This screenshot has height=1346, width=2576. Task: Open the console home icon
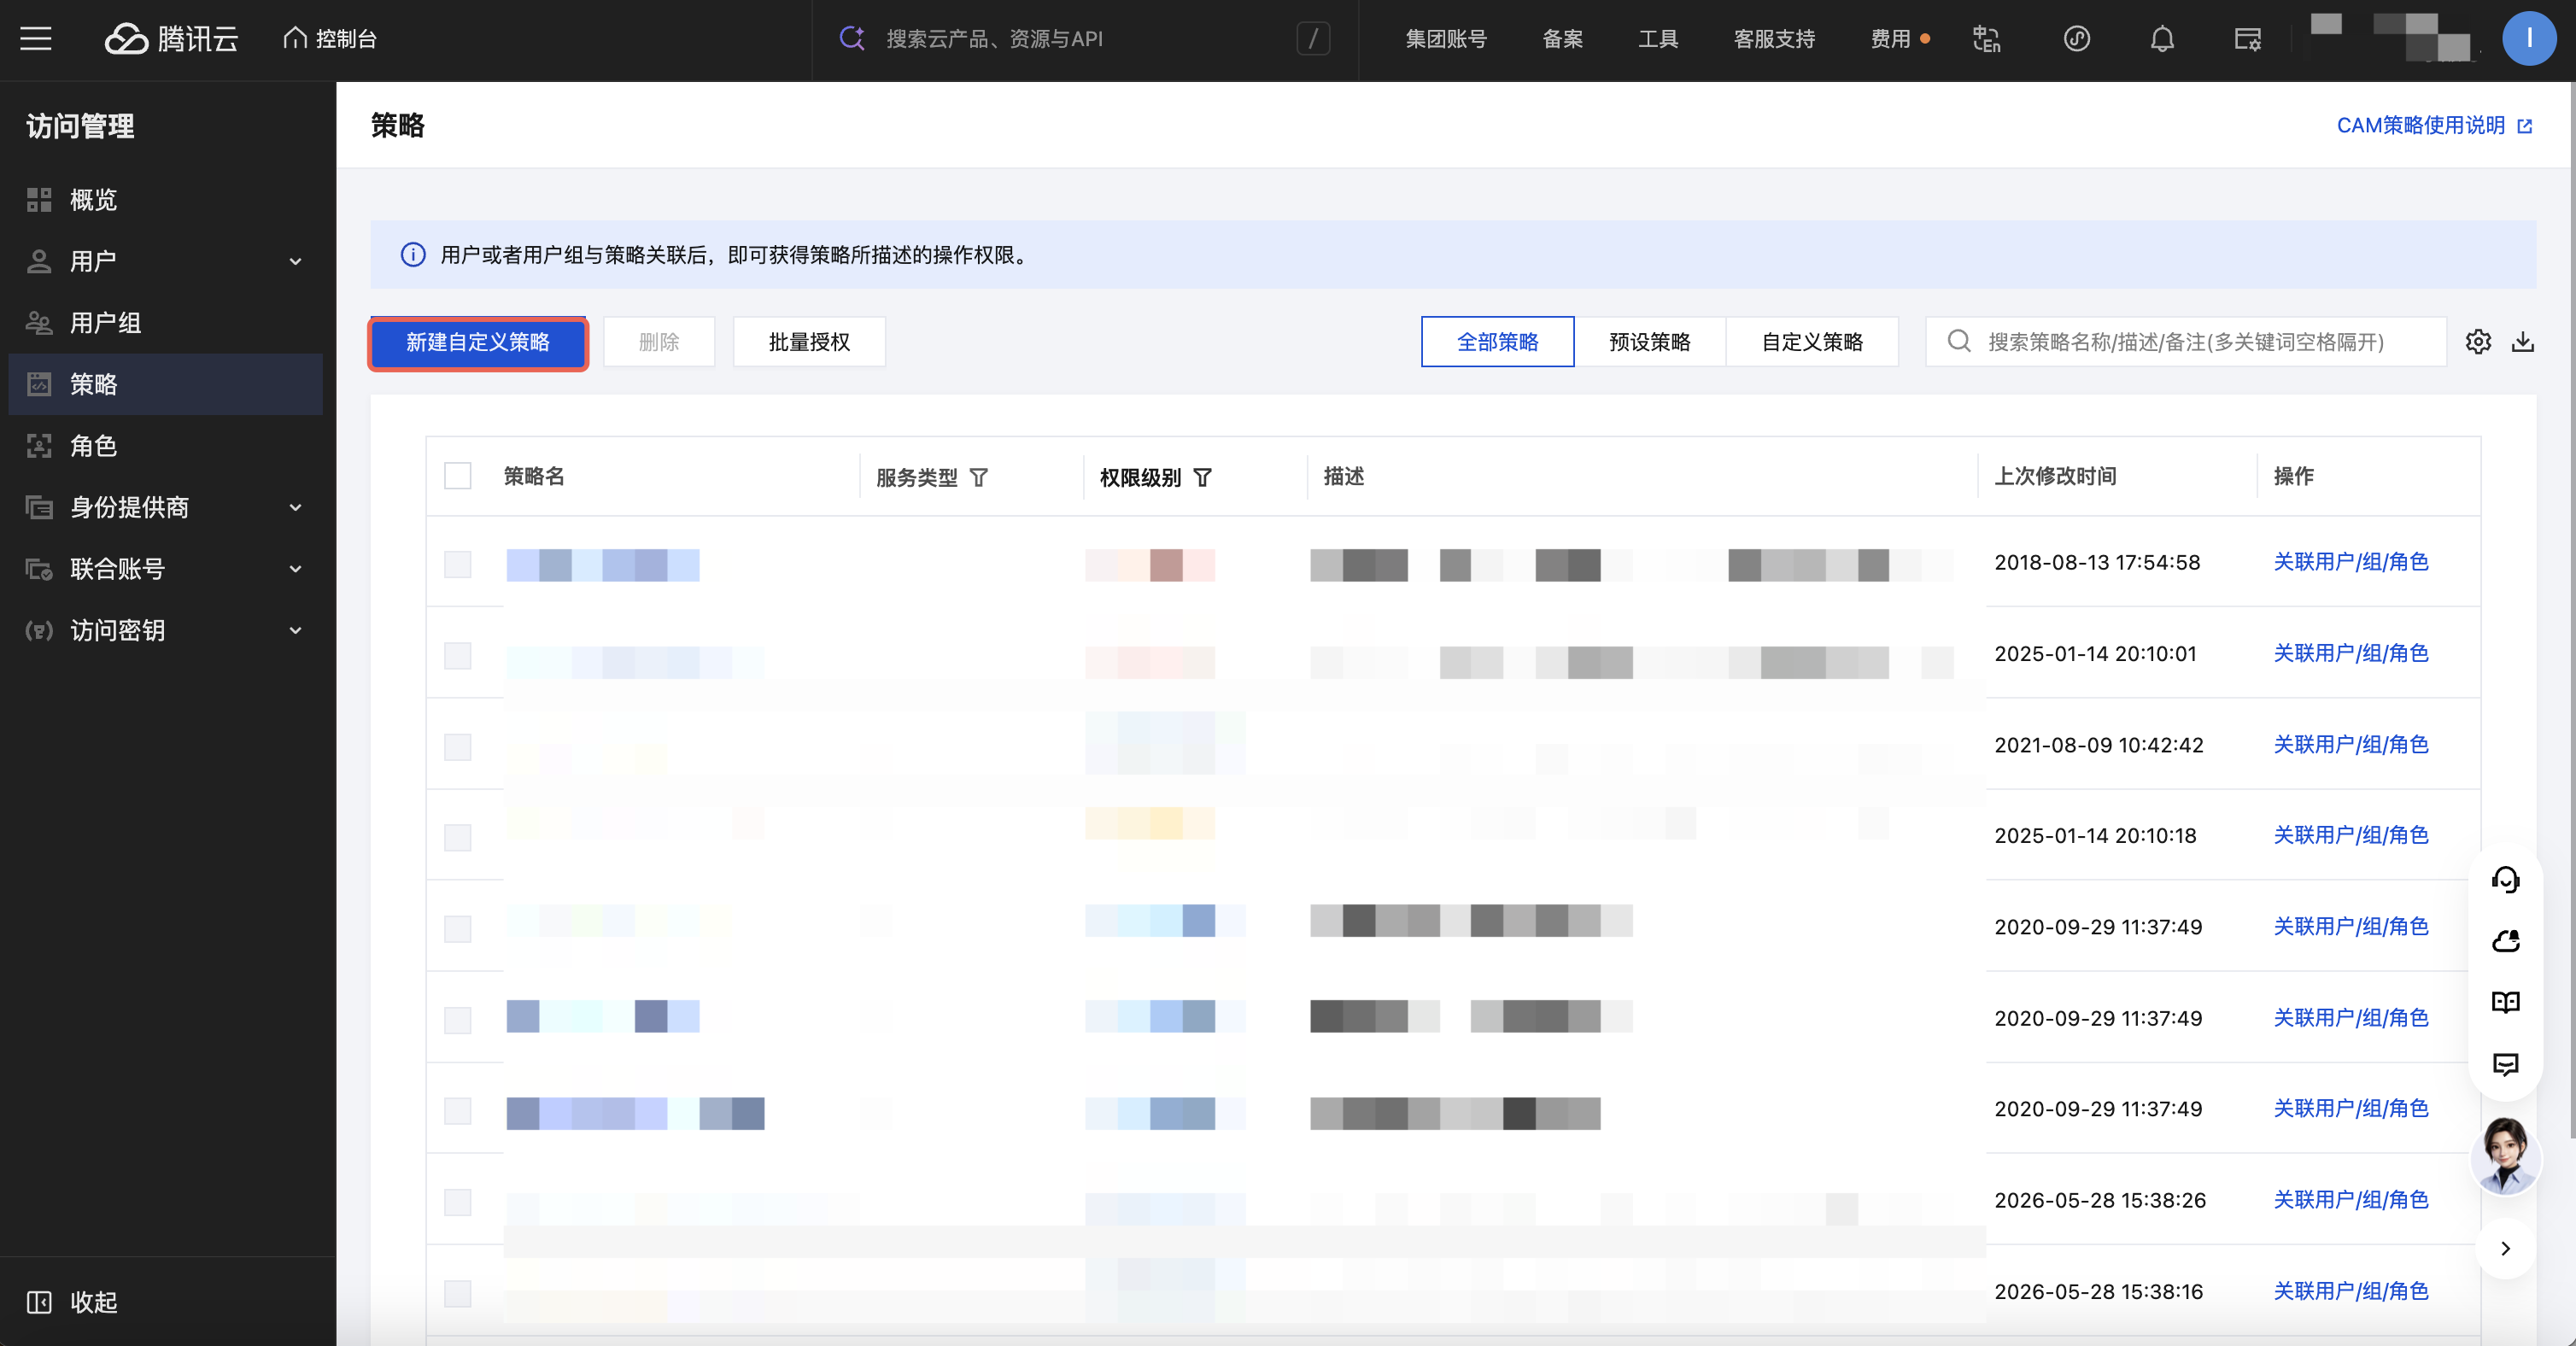(x=294, y=38)
